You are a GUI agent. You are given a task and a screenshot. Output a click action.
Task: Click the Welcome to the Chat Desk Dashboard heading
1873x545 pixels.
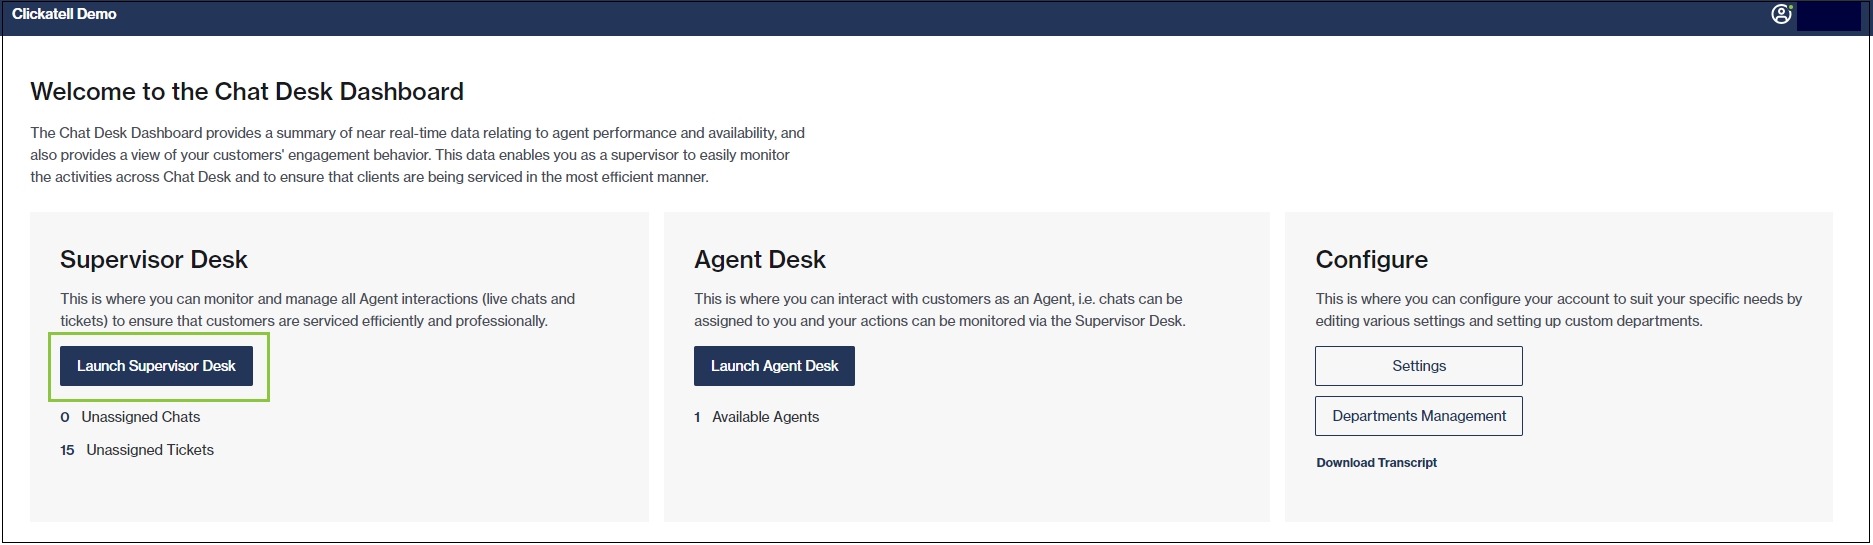tap(247, 92)
